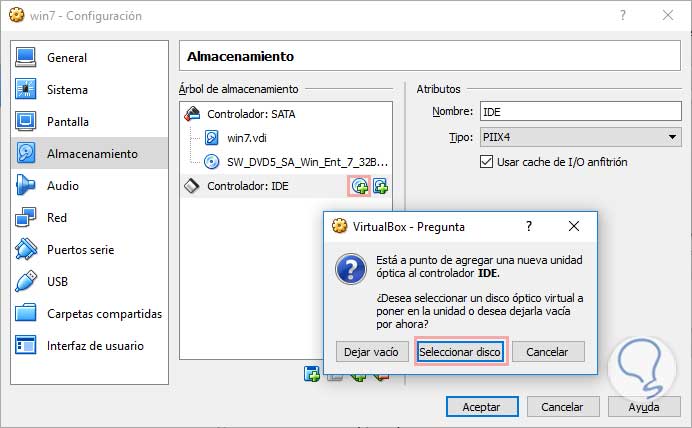The image size is (692, 428).
Task: Open the Audio settings category
Action: coord(89,186)
